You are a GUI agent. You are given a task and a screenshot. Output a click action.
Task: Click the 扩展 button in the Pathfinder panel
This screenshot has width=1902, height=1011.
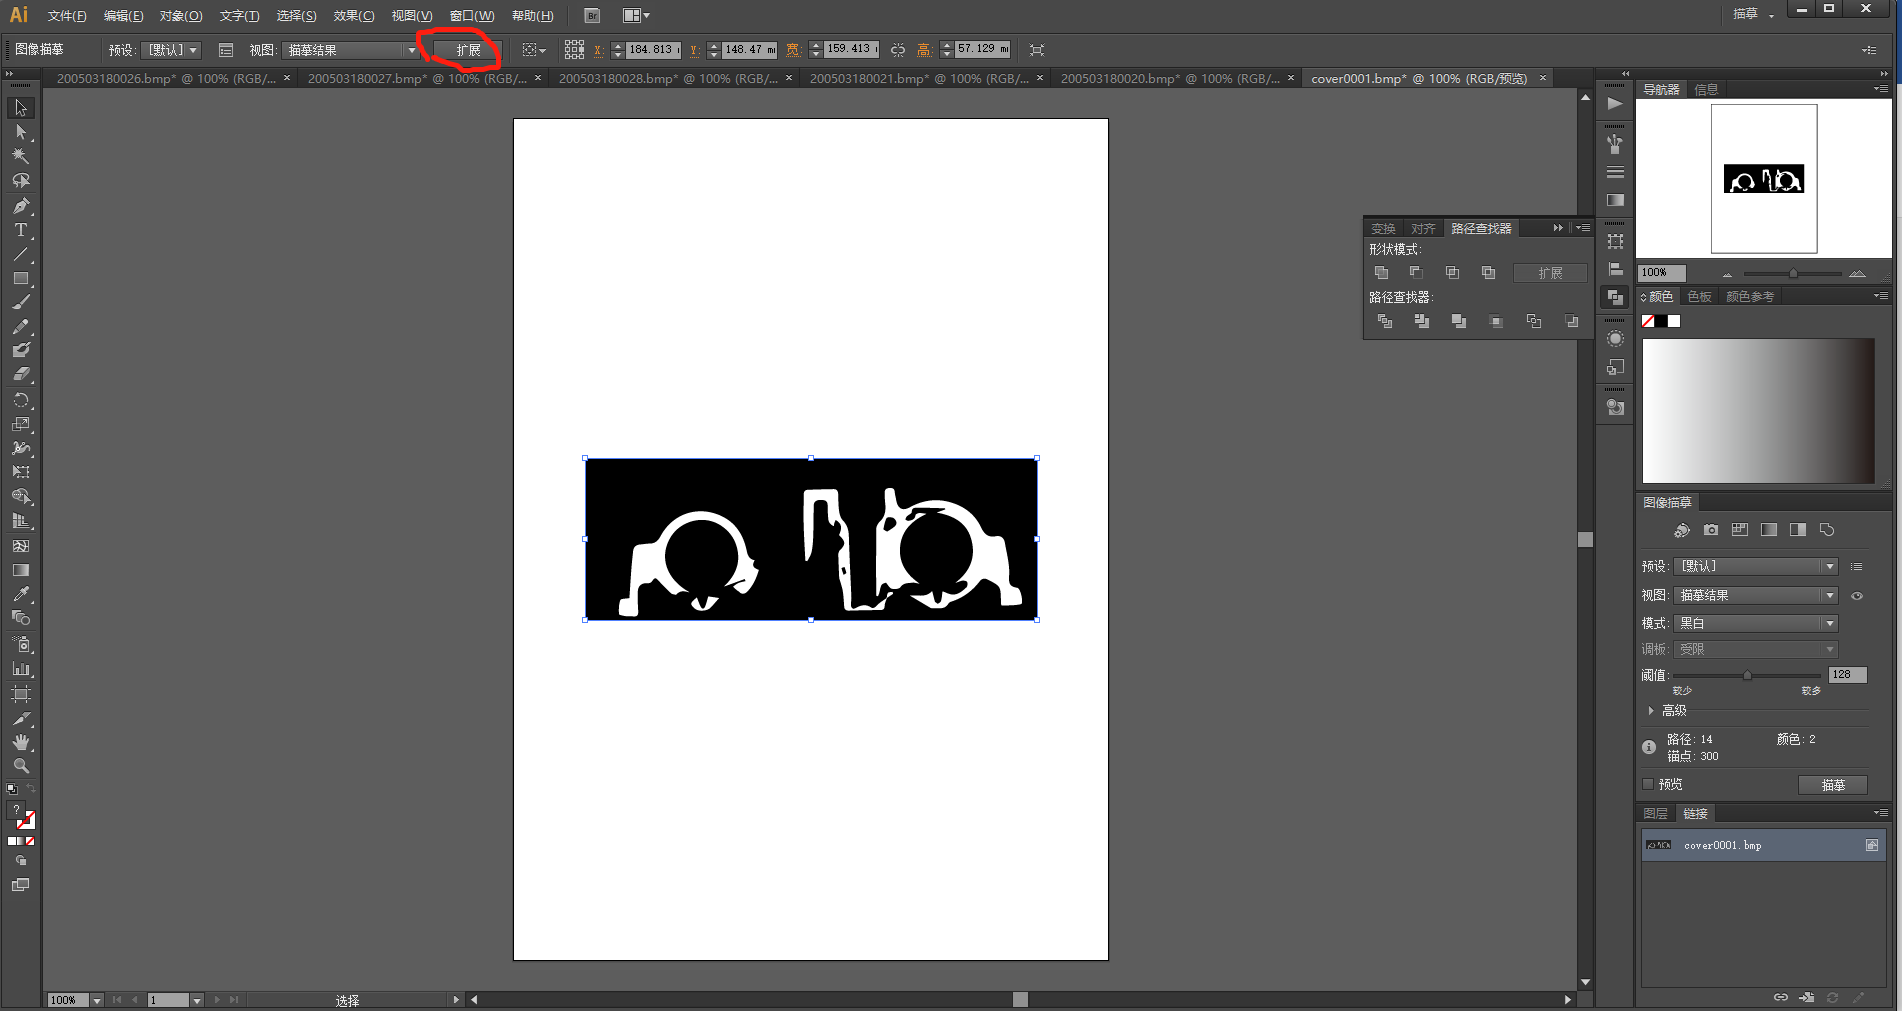click(1550, 273)
